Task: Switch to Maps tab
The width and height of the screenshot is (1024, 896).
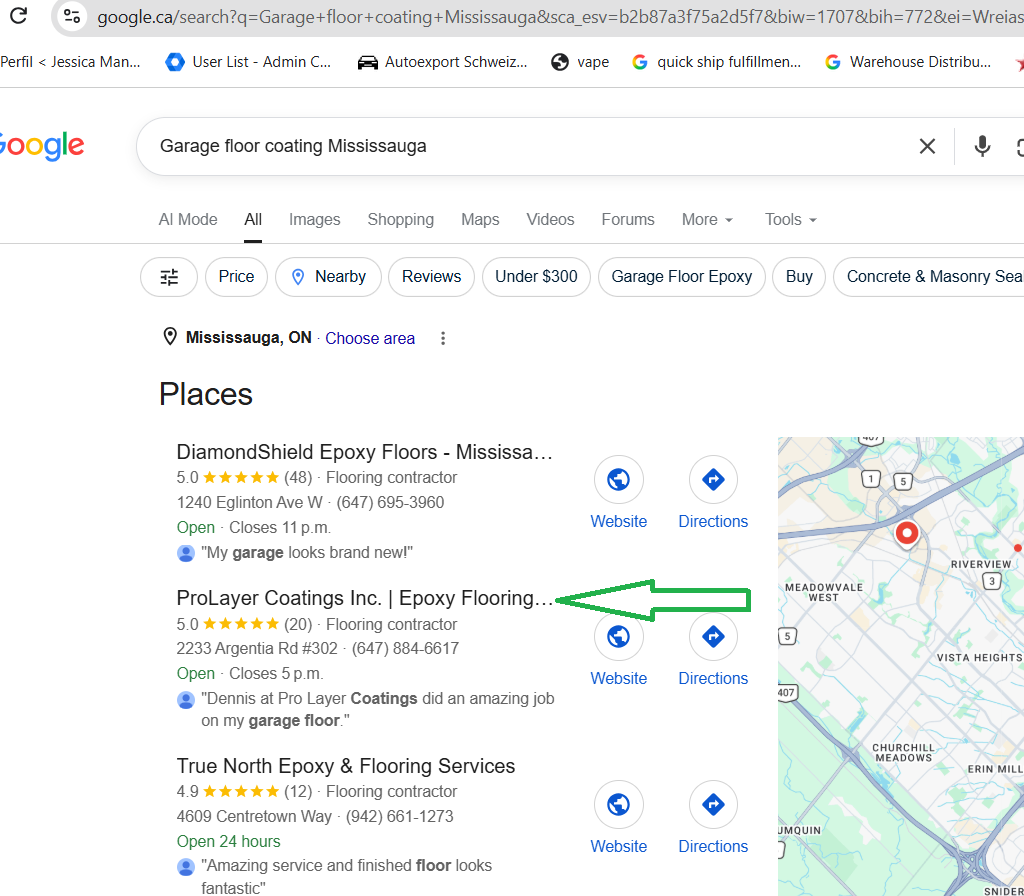Action: [480, 219]
